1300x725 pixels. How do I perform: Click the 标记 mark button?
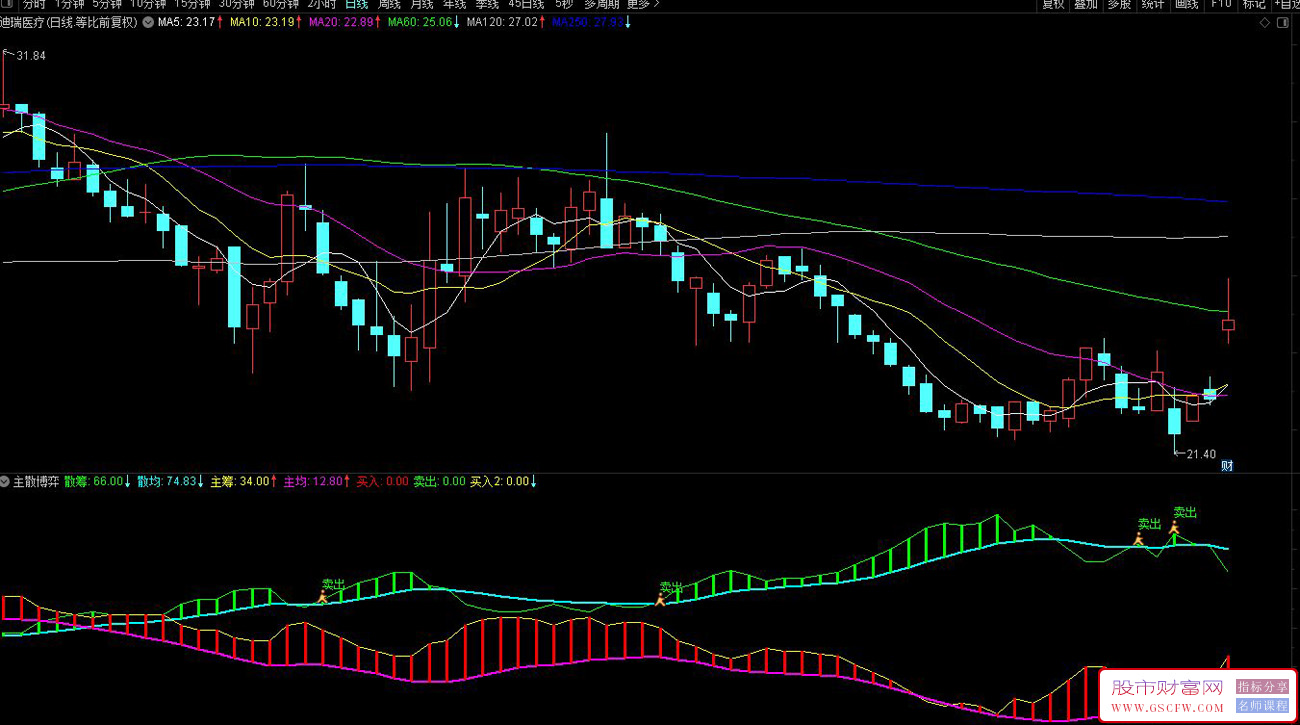coord(1254,4)
